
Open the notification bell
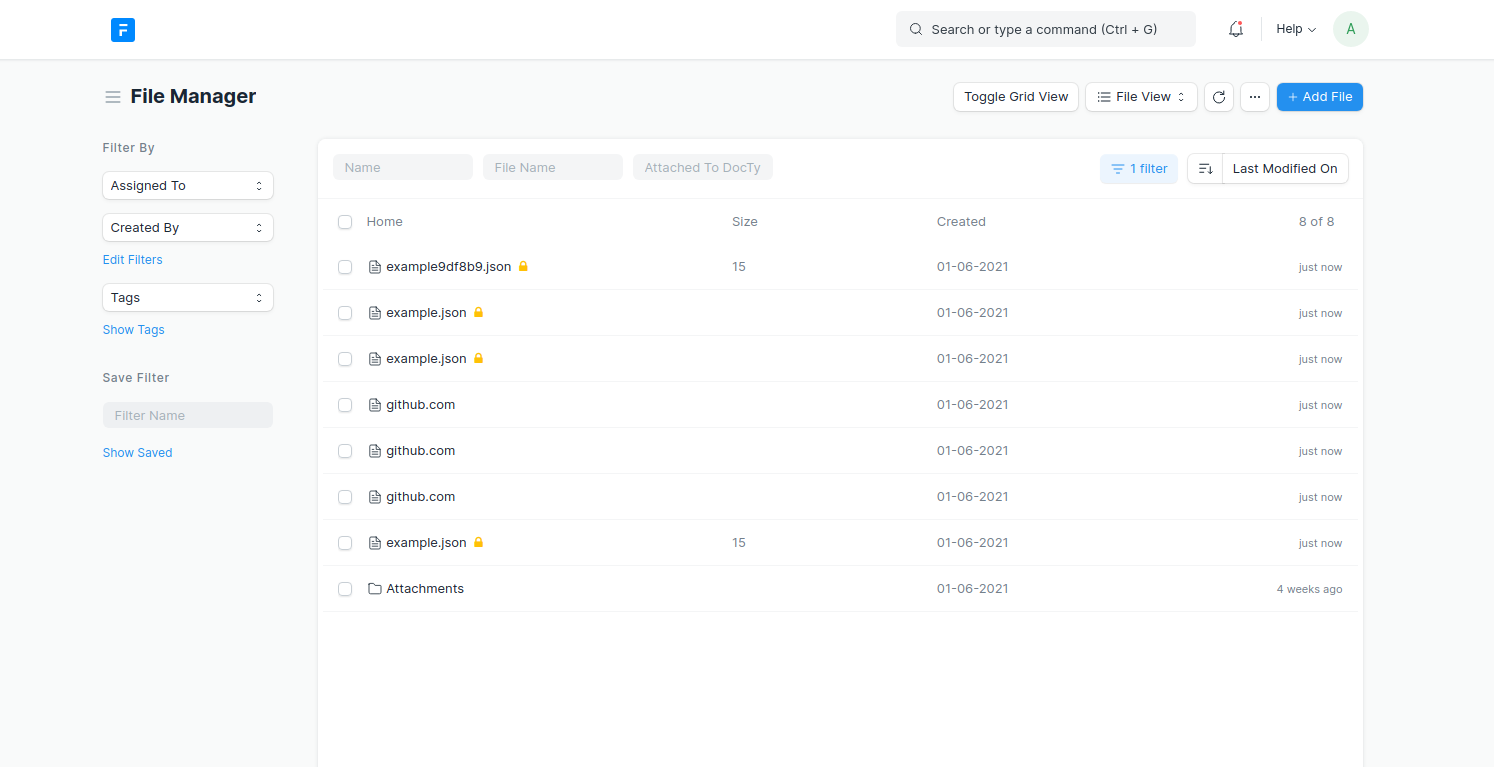1235,29
